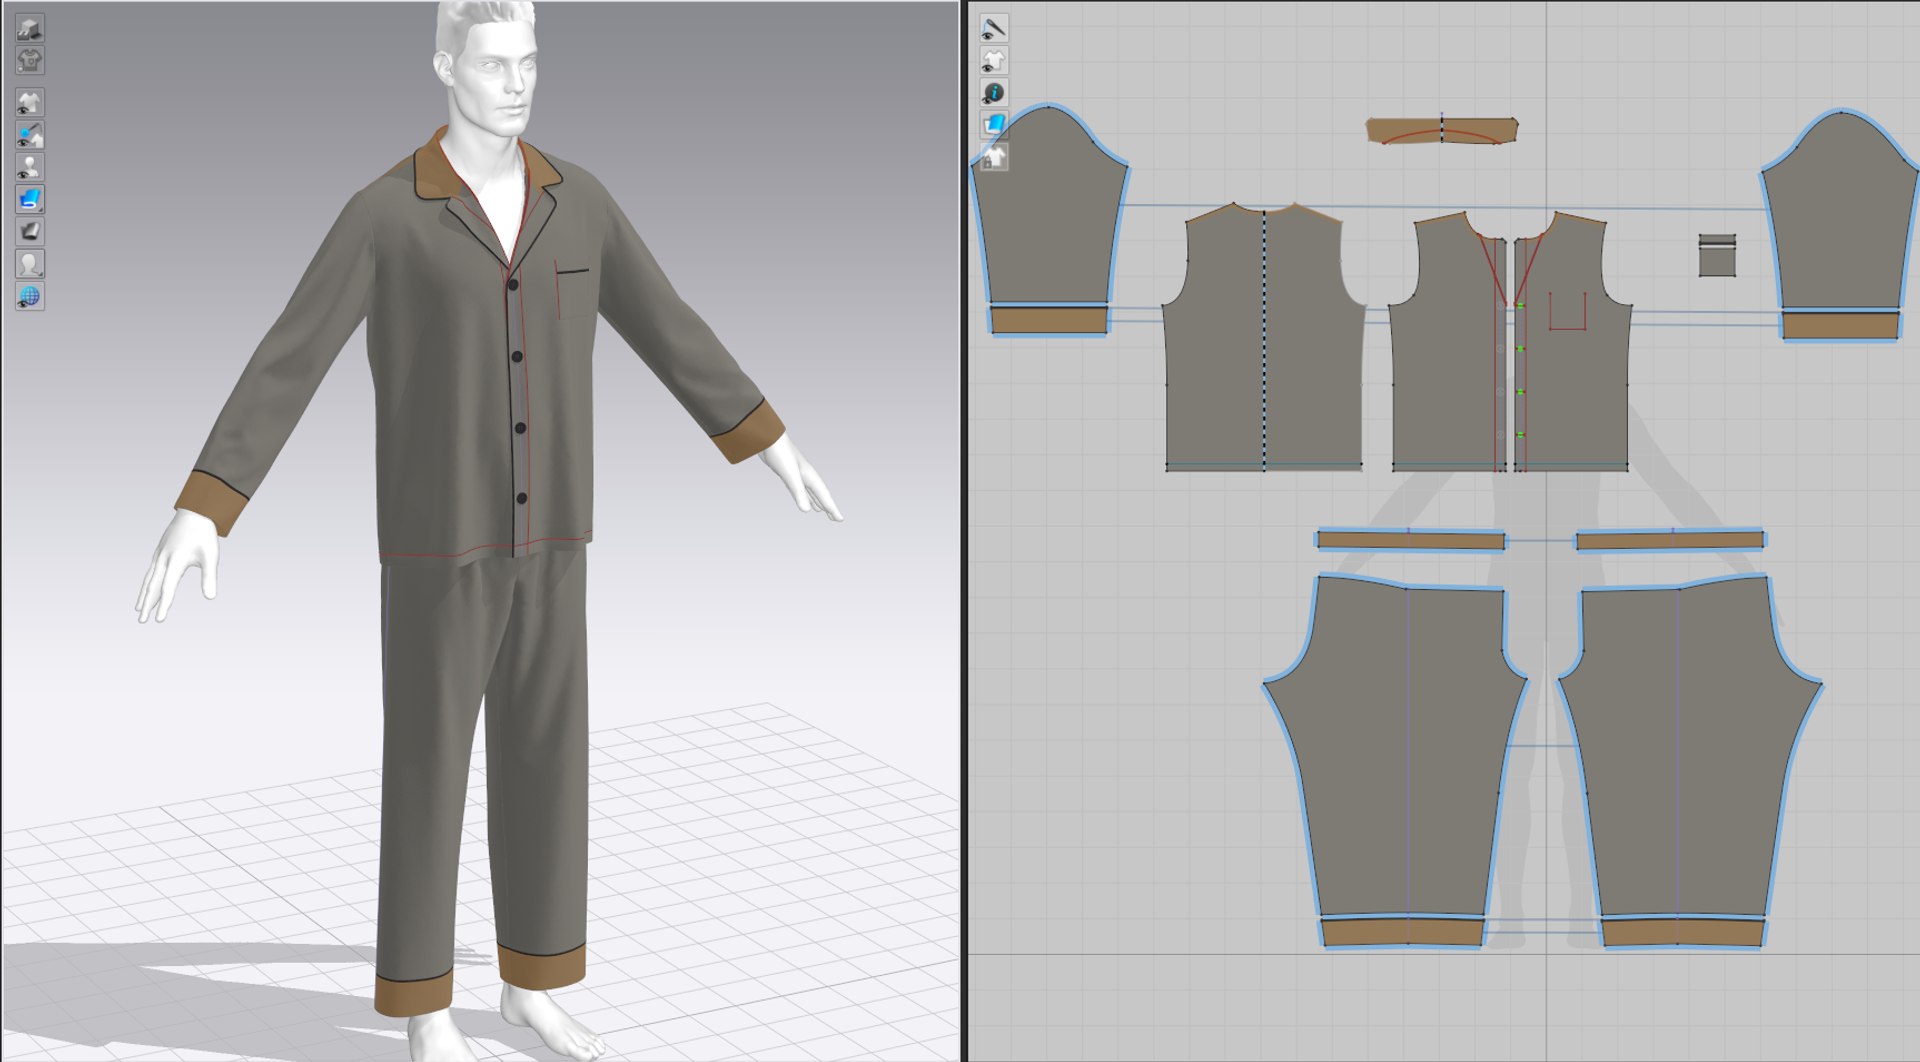Screen dimensions: 1920x1062
Task: Click the garment fit T-shirt icon
Action: coord(30,61)
